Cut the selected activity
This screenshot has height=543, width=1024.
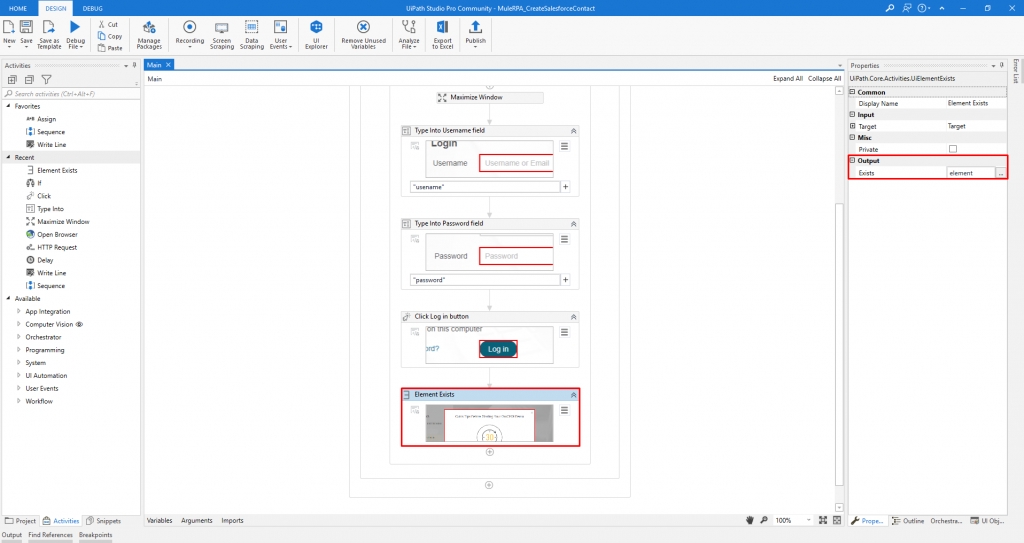click(108, 24)
